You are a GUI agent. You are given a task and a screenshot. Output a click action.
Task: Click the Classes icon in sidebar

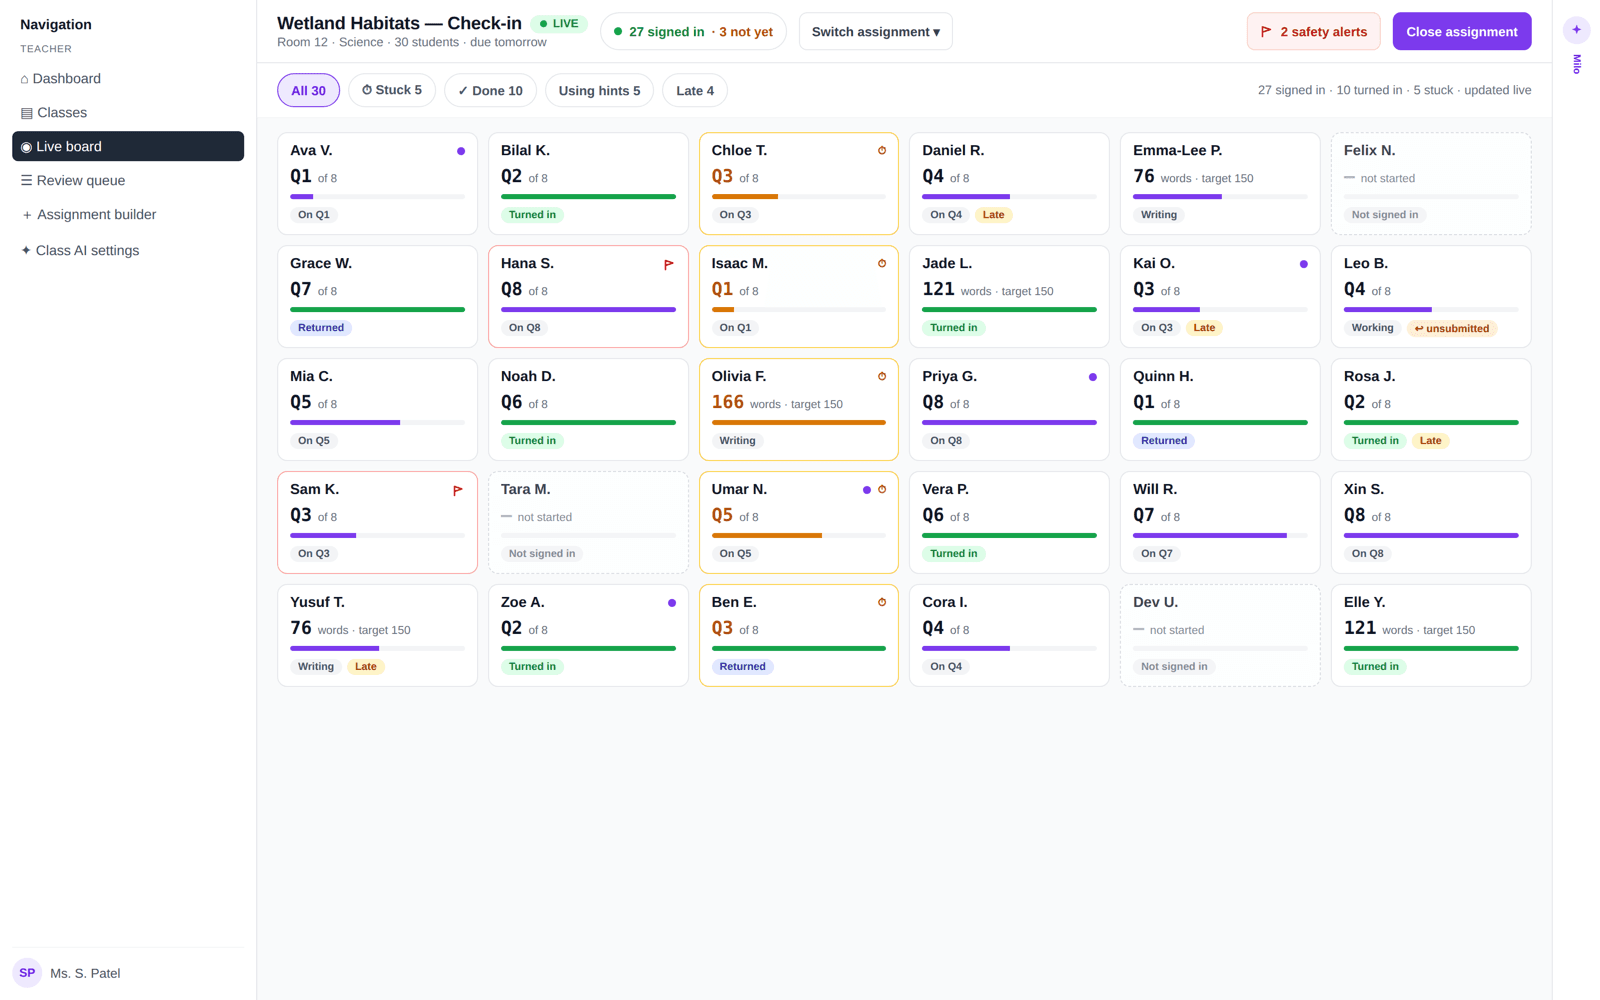[x=27, y=113]
